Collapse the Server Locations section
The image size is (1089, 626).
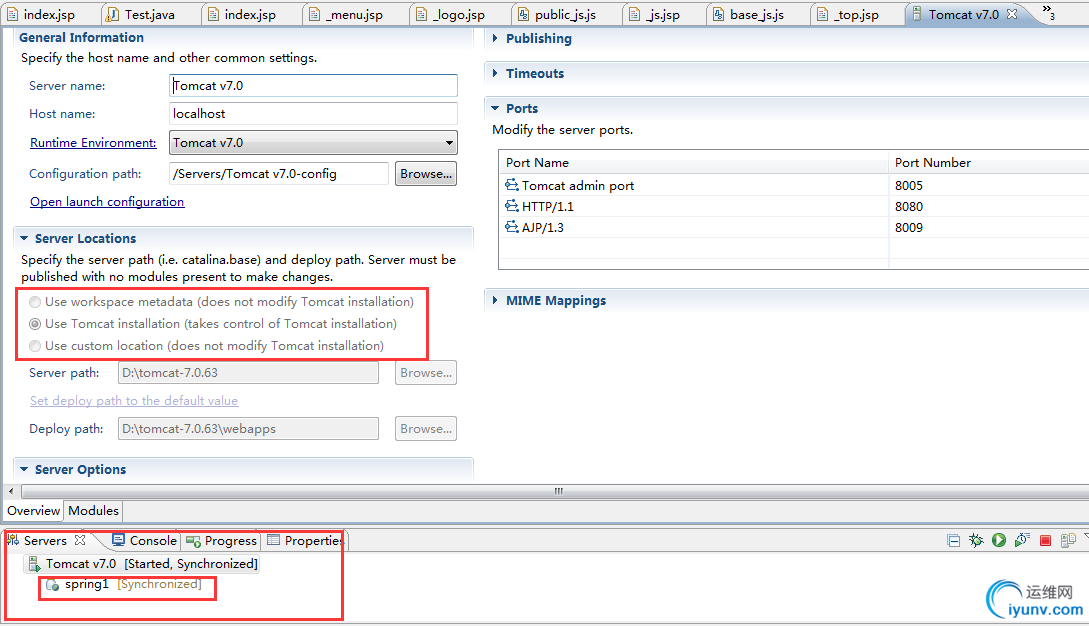point(24,238)
